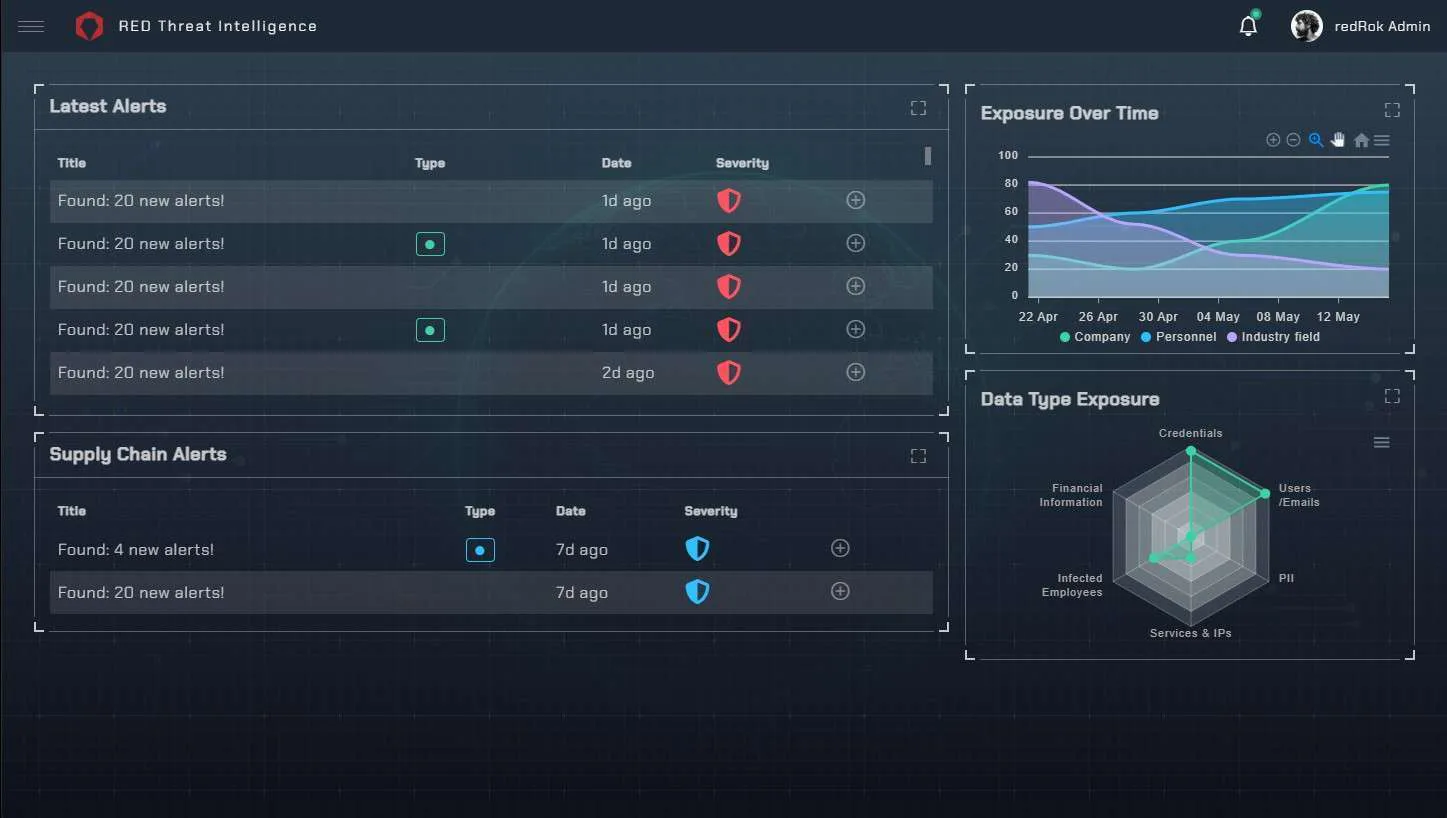Click the '2d ago' date cell
The width and height of the screenshot is (1447, 818).
click(628, 373)
